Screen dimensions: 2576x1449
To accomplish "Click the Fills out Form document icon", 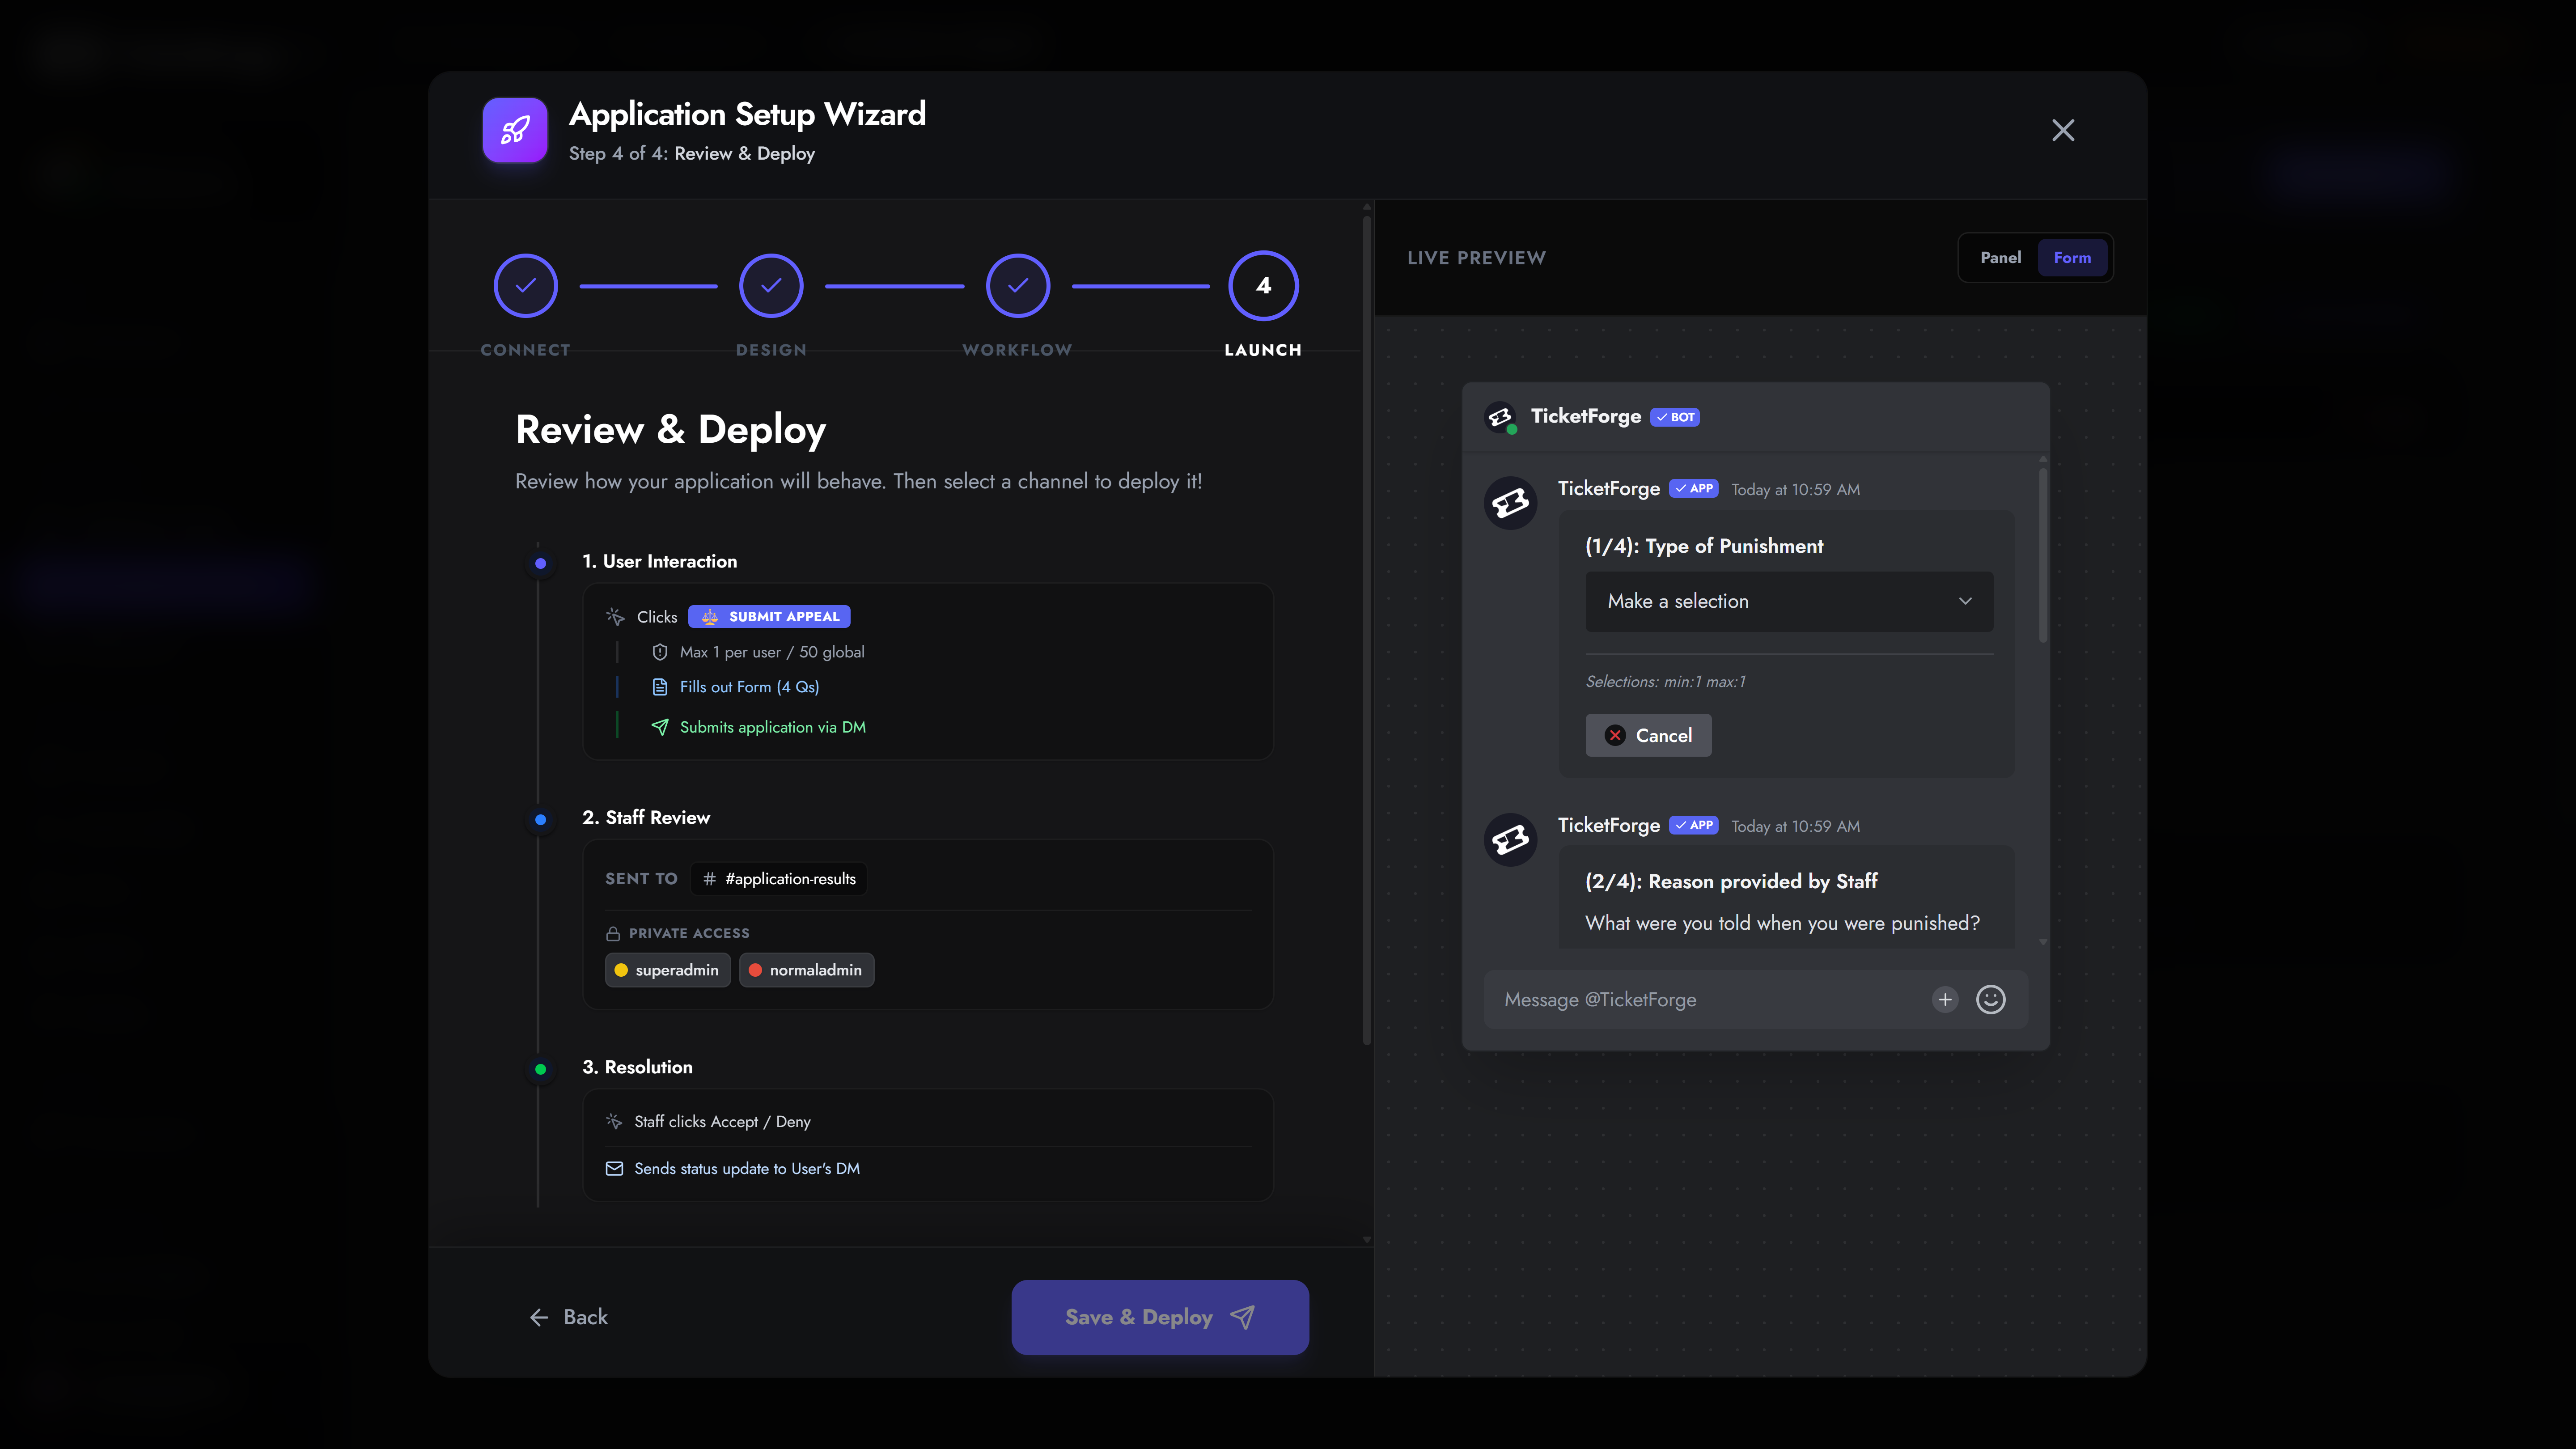I will point(659,687).
